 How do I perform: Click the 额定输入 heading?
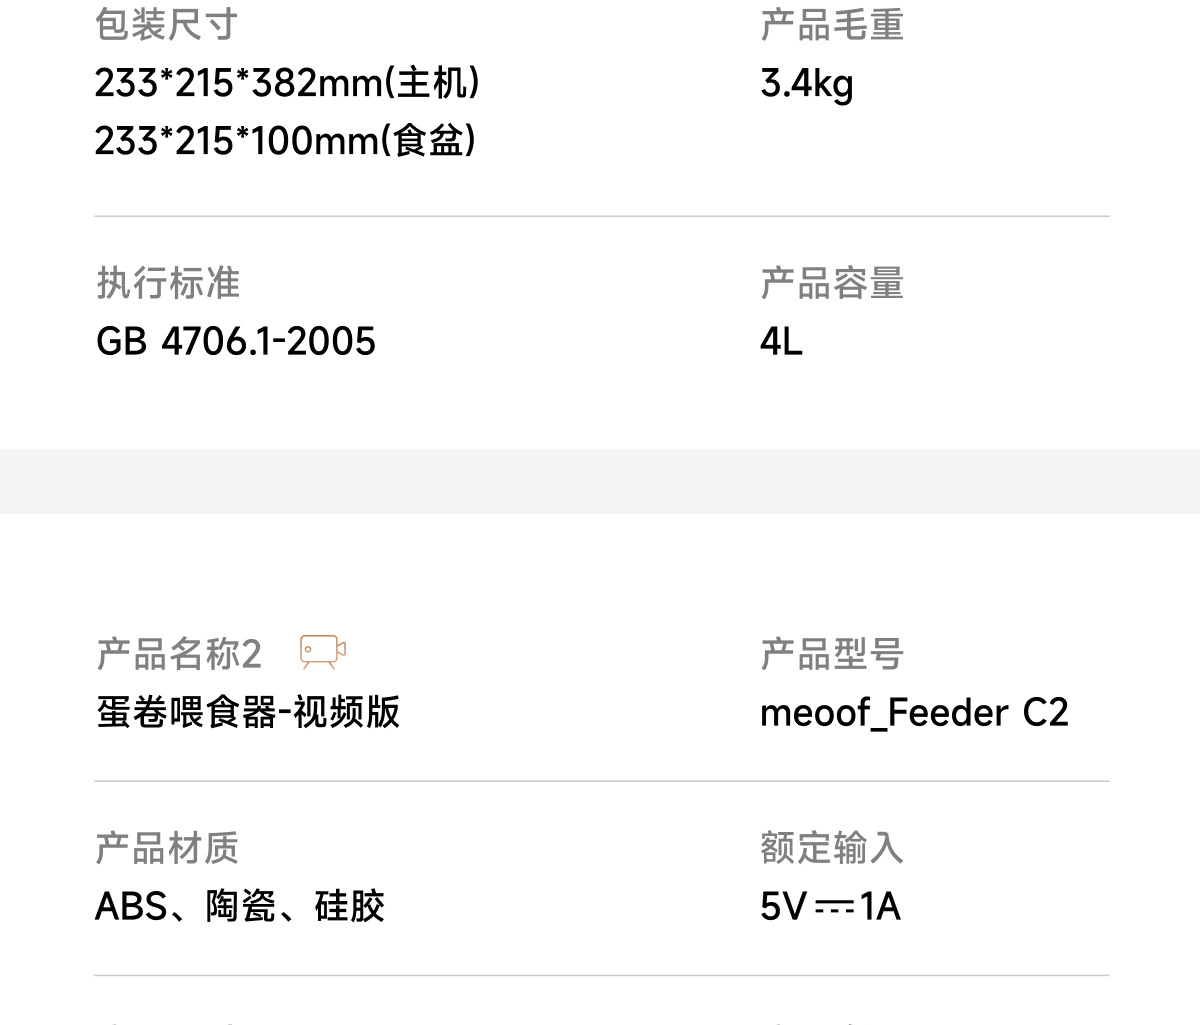coord(831,848)
